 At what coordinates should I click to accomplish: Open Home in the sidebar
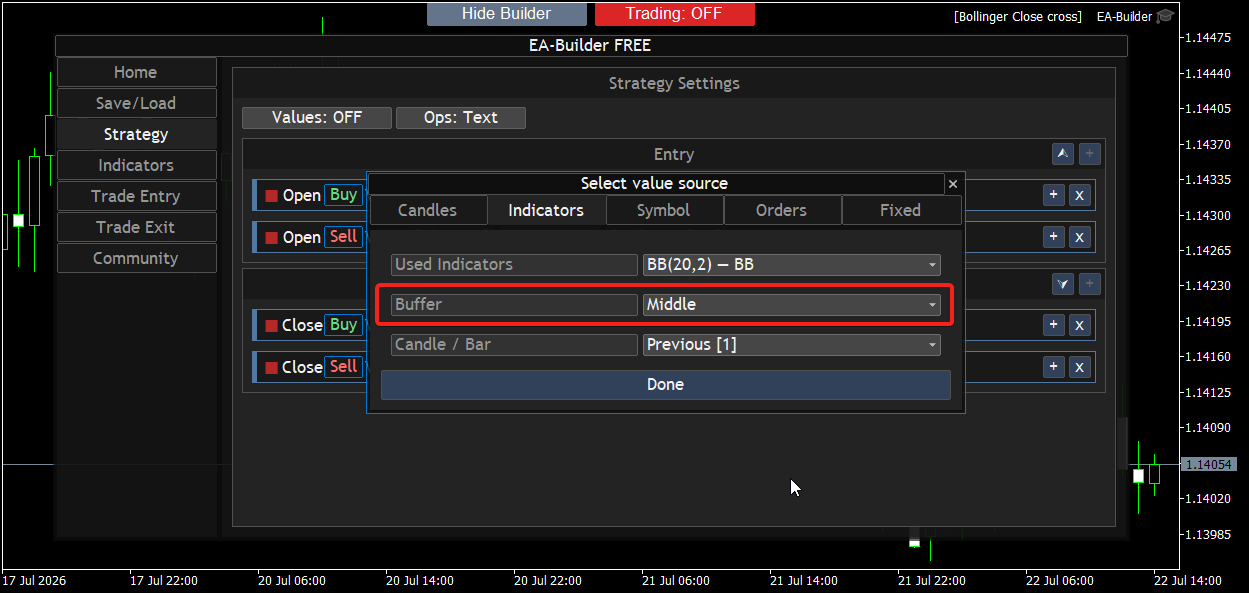[x=136, y=72]
